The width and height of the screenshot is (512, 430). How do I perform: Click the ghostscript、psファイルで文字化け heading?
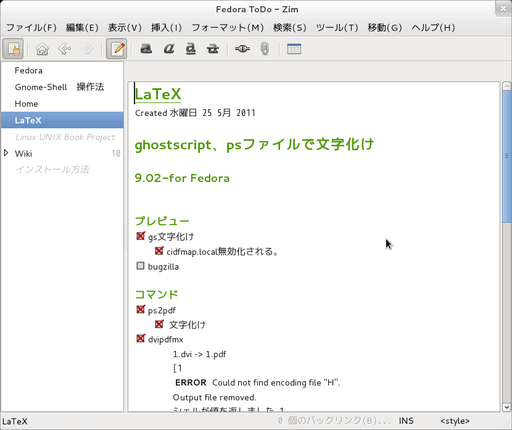(x=254, y=145)
